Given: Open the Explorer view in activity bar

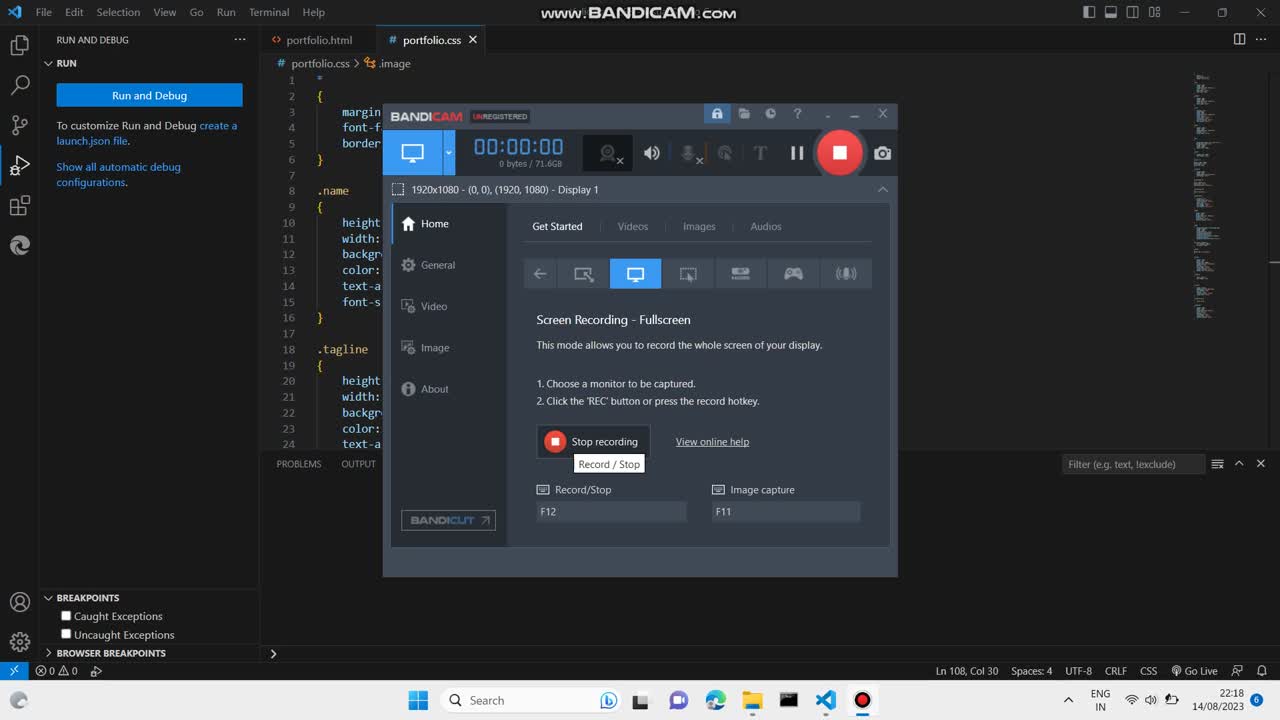Looking at the screenshot, I should tap(19, 45).
